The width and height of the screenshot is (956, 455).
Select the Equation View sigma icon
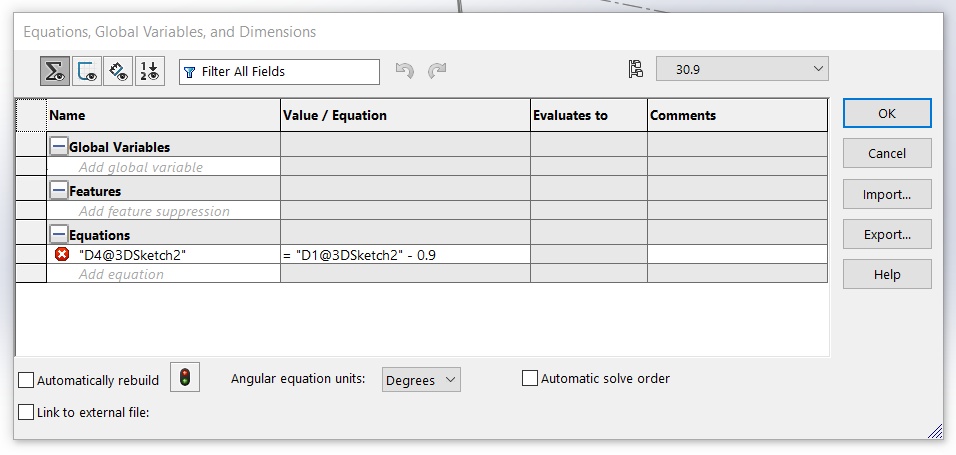pos(55,71)
